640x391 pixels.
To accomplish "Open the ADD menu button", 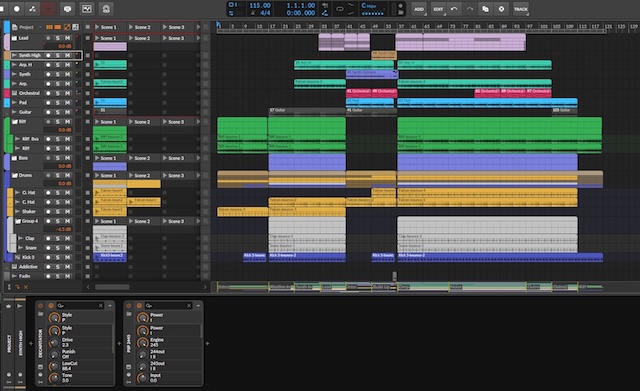I will point(419,9).
